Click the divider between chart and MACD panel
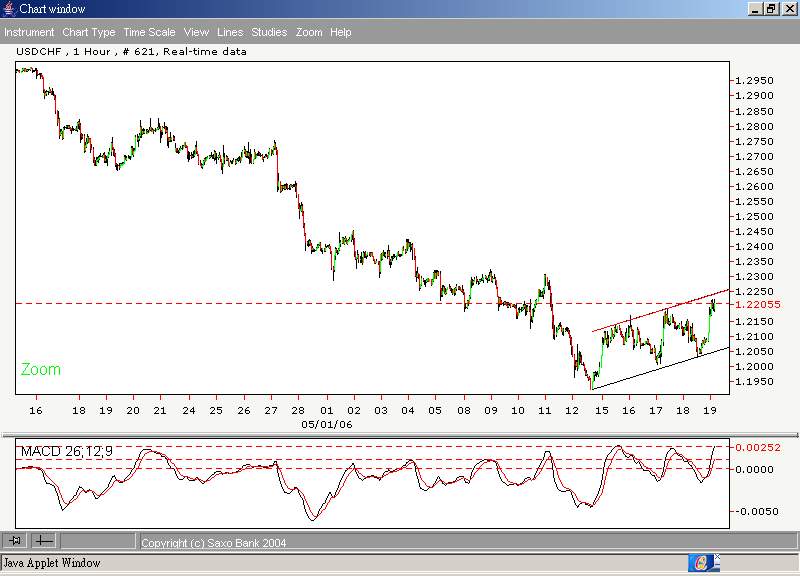Viewport: 800px width, 576px height. point(400,435)
